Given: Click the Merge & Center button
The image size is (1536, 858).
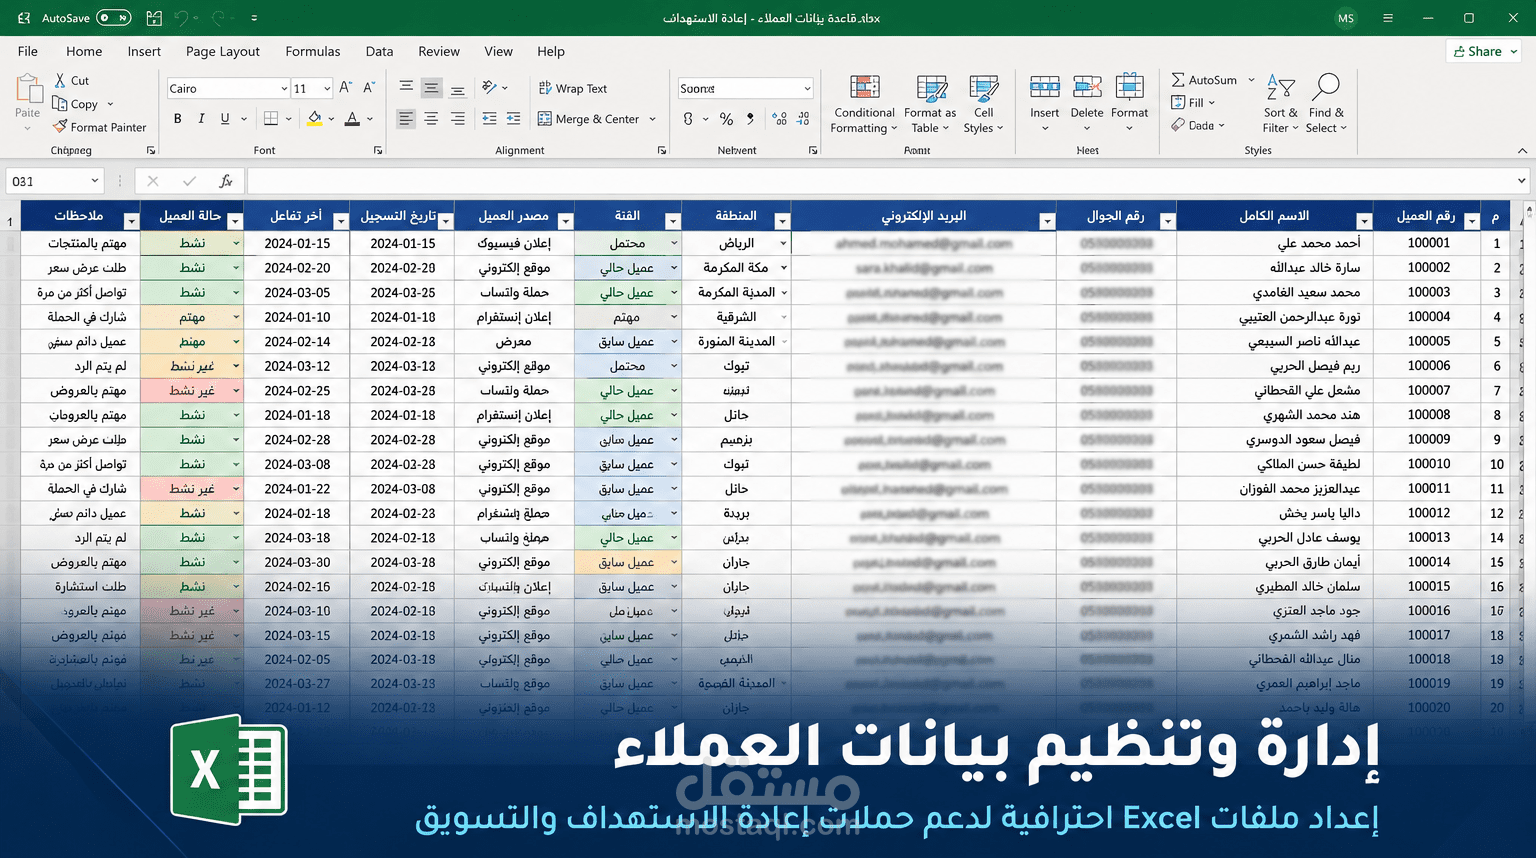Looking at the screenshot, I should (x=589, y=119).
